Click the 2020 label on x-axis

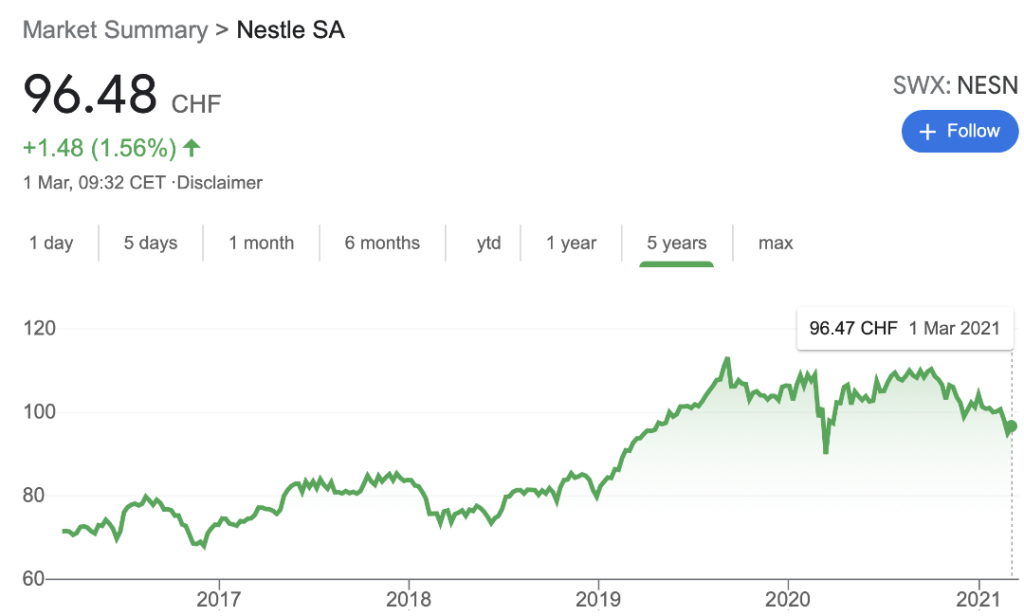pos(788,599)
